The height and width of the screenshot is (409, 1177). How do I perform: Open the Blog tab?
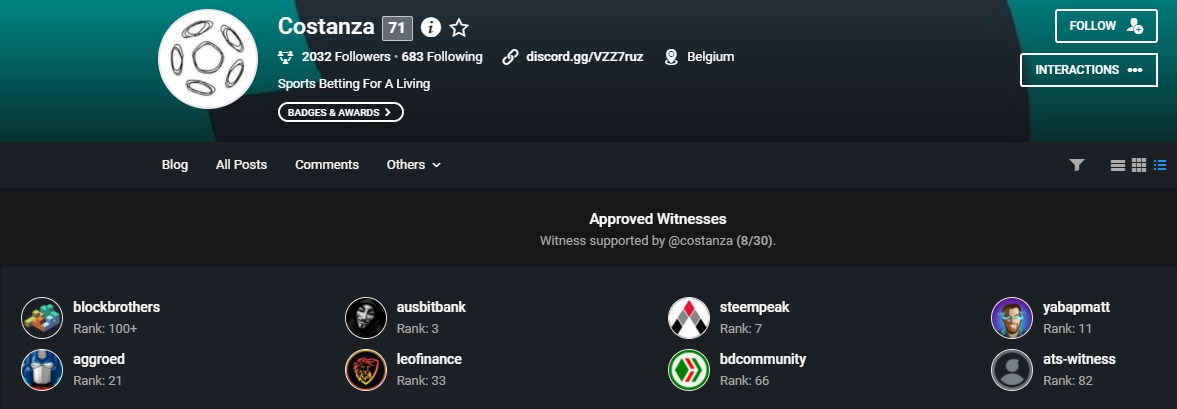175,164
